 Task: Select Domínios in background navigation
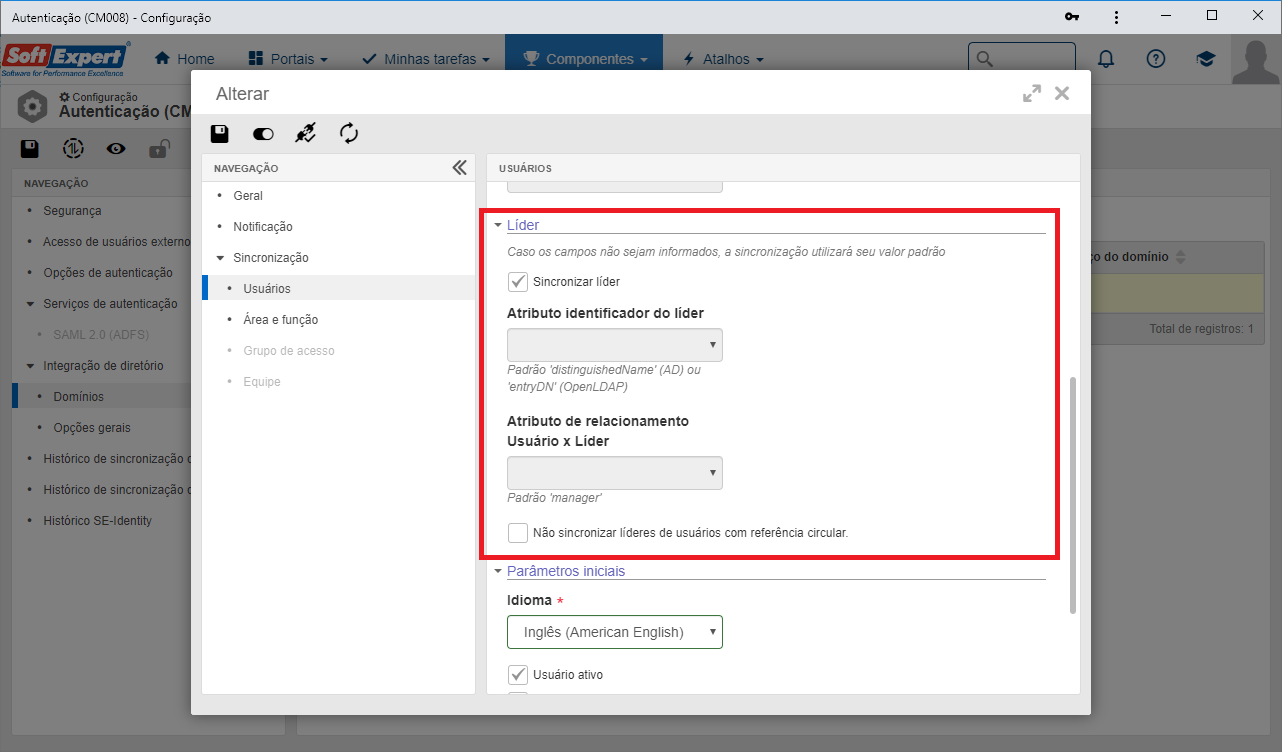click(x=78, y=397)
